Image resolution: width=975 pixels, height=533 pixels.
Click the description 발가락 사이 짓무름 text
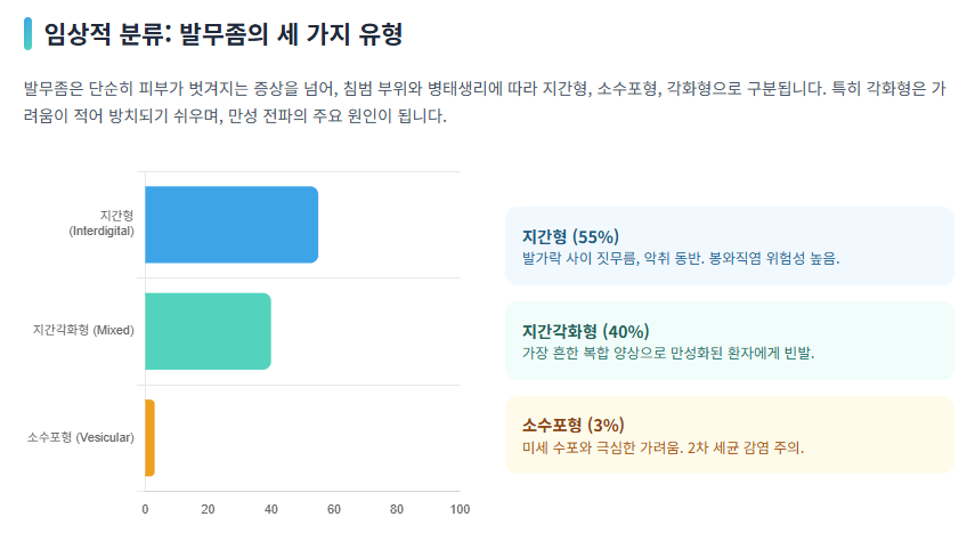click(x=681, y=259)
